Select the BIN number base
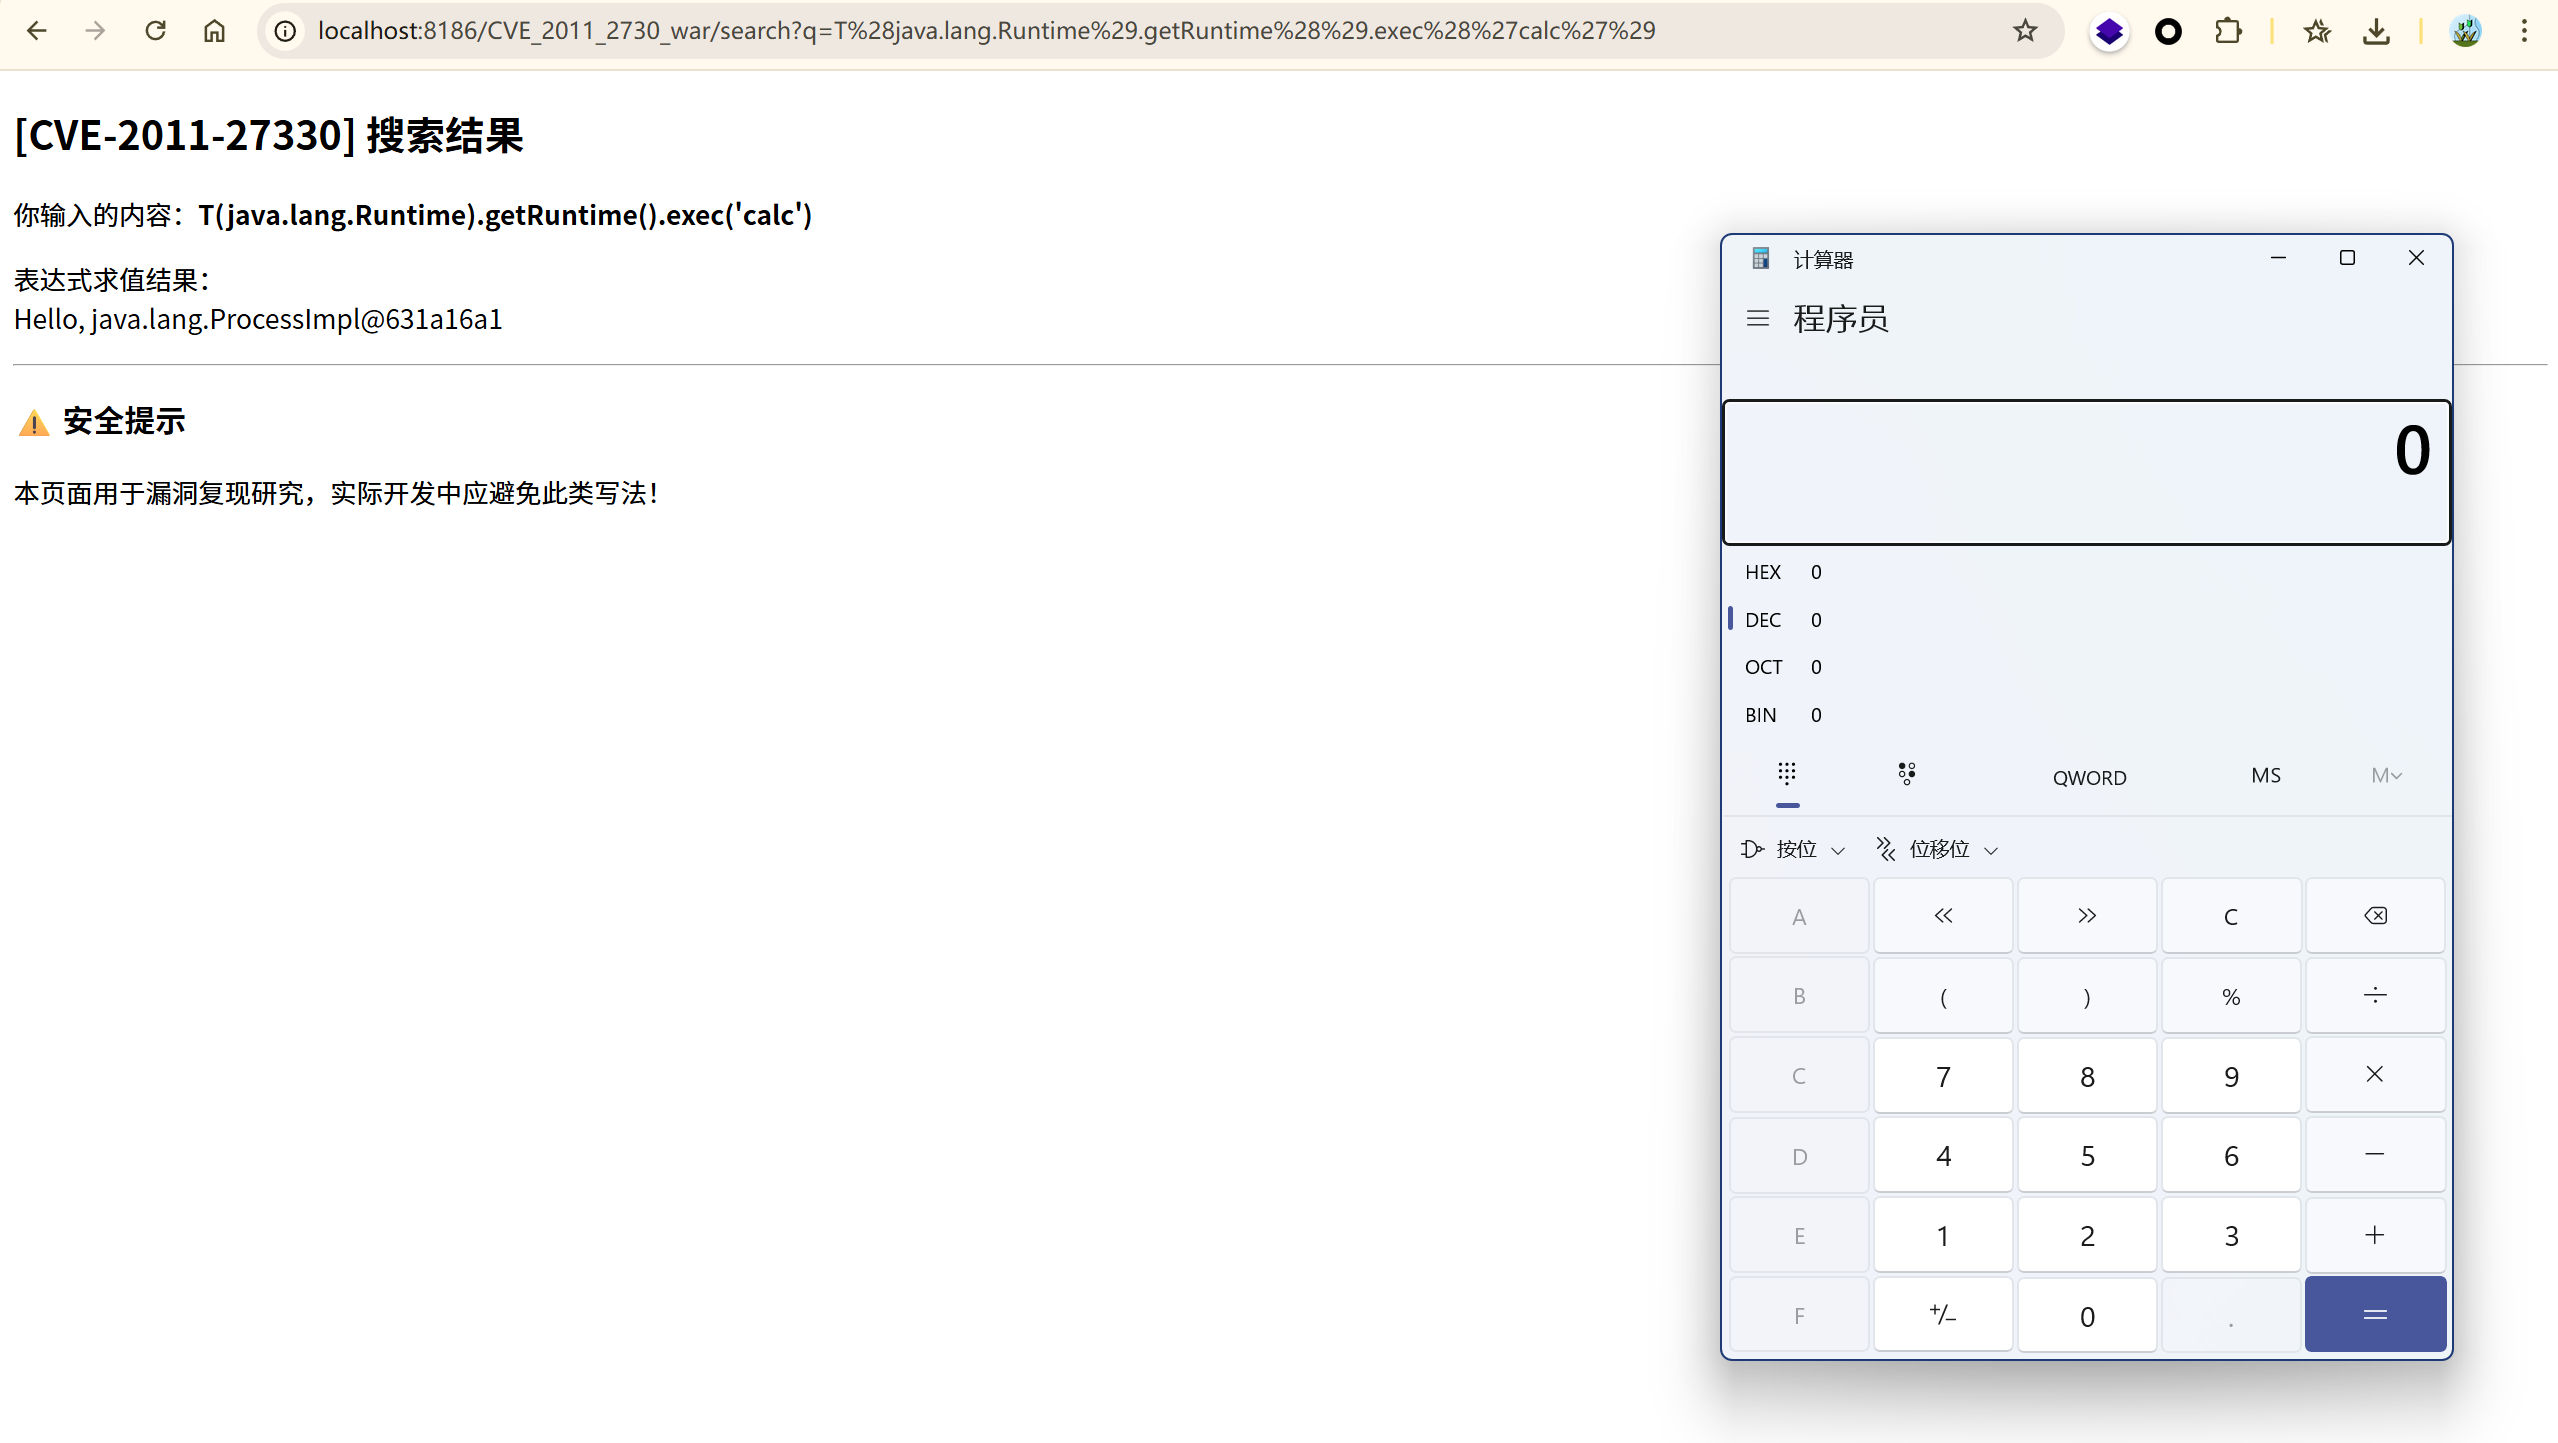Screen dimensions: 2558x1443 point(1761,715)
